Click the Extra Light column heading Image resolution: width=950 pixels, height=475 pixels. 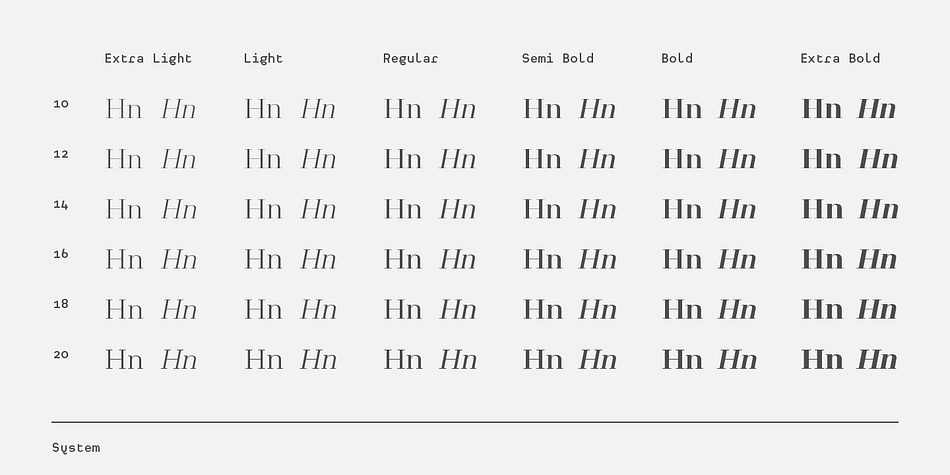pyautogui.click(x=148, y=59)
